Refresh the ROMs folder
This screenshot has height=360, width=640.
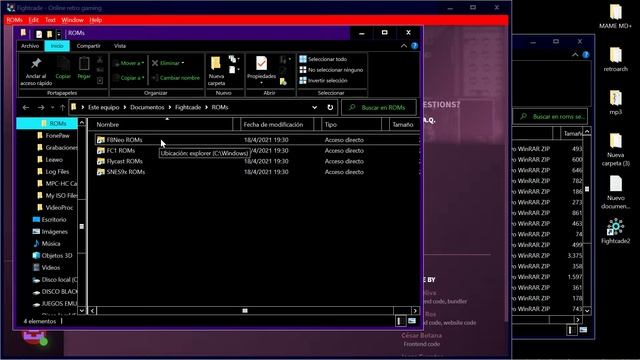(x=330, y=107)
